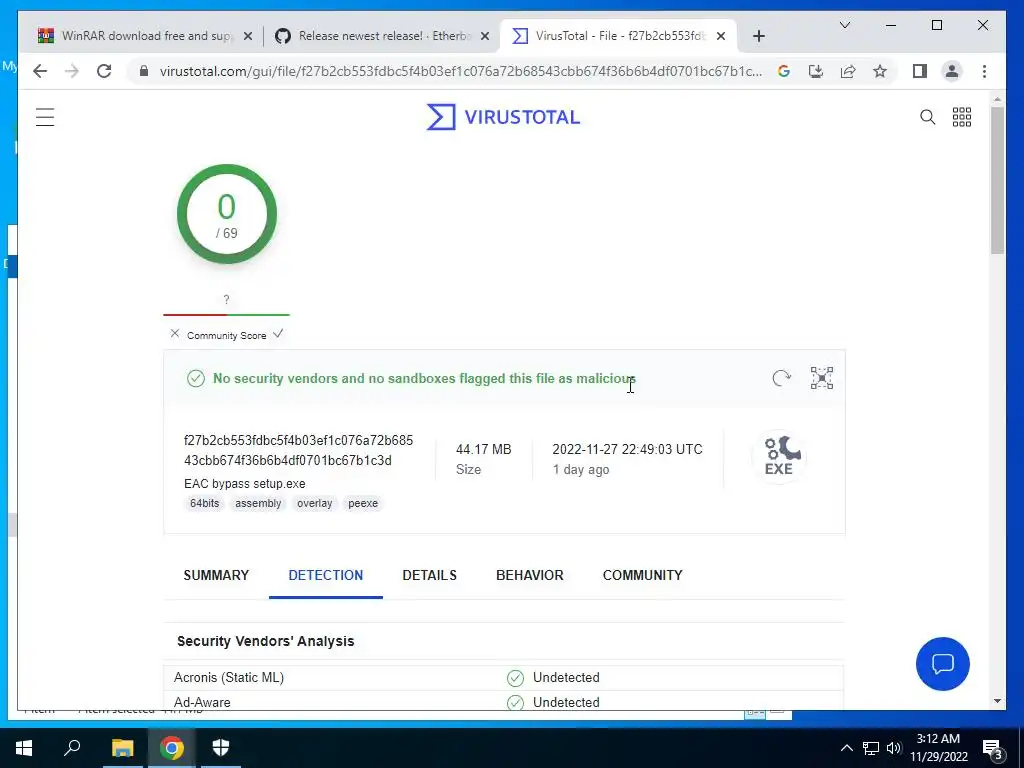Open the VirusTotal search icon
This screenshot has height=768, width=1024.
[x=927, y=117]
